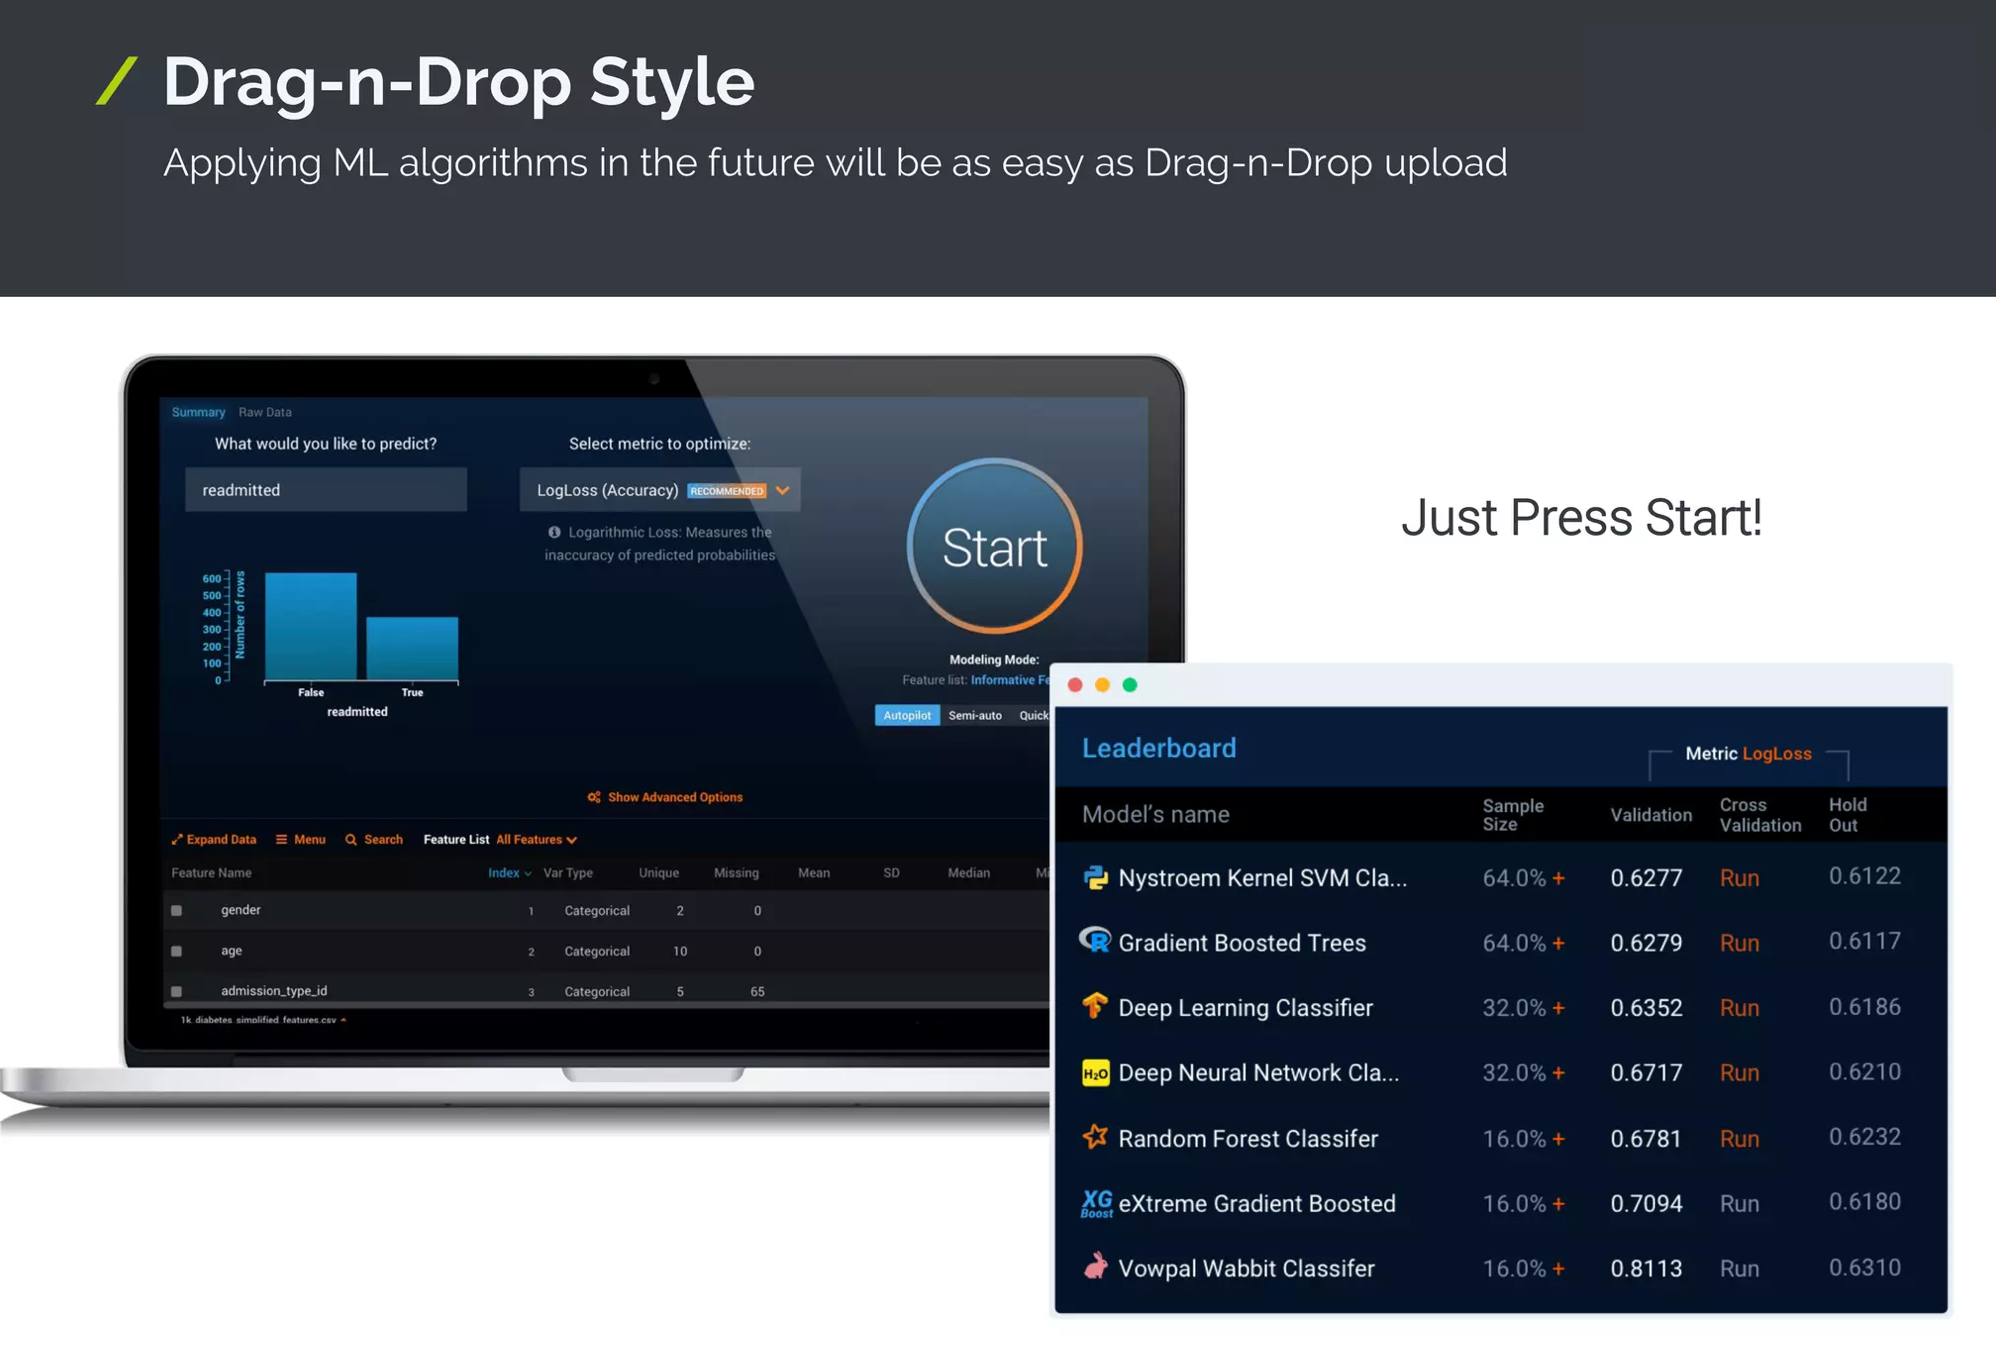Click the big Start button
The image size is (1996, 1352).
click(994, 546)
